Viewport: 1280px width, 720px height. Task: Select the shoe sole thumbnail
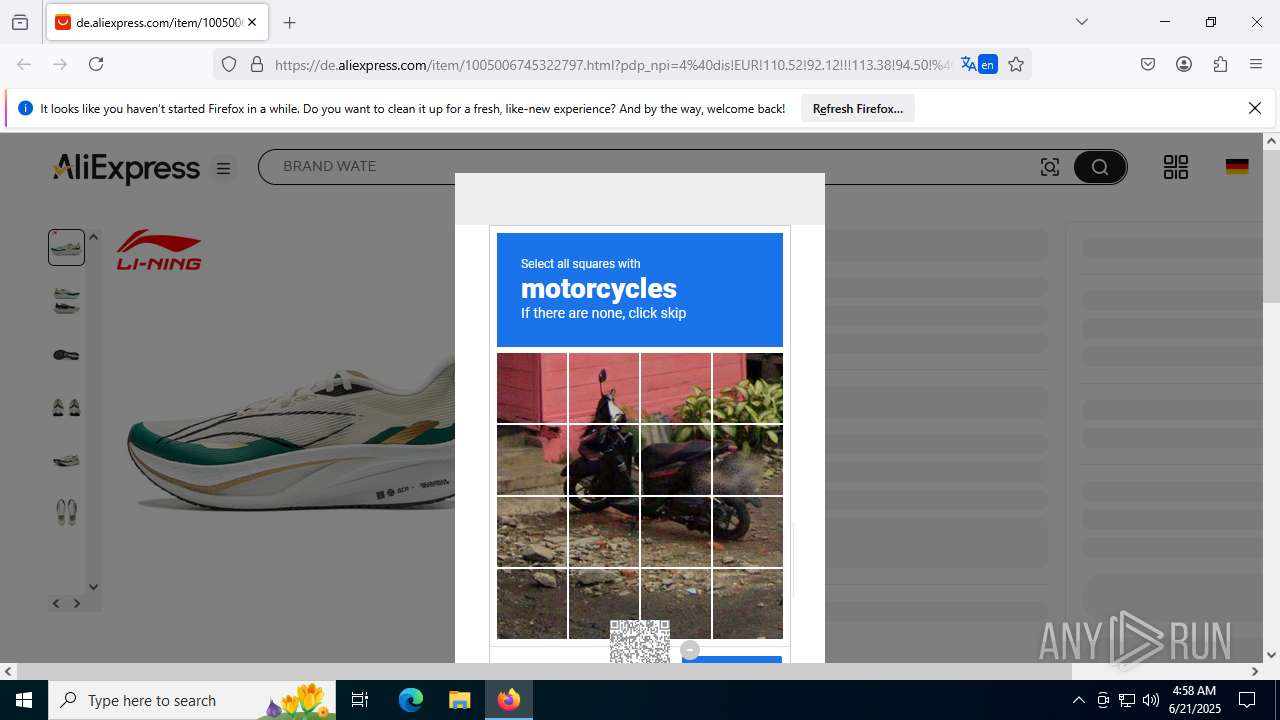point(67,355)
